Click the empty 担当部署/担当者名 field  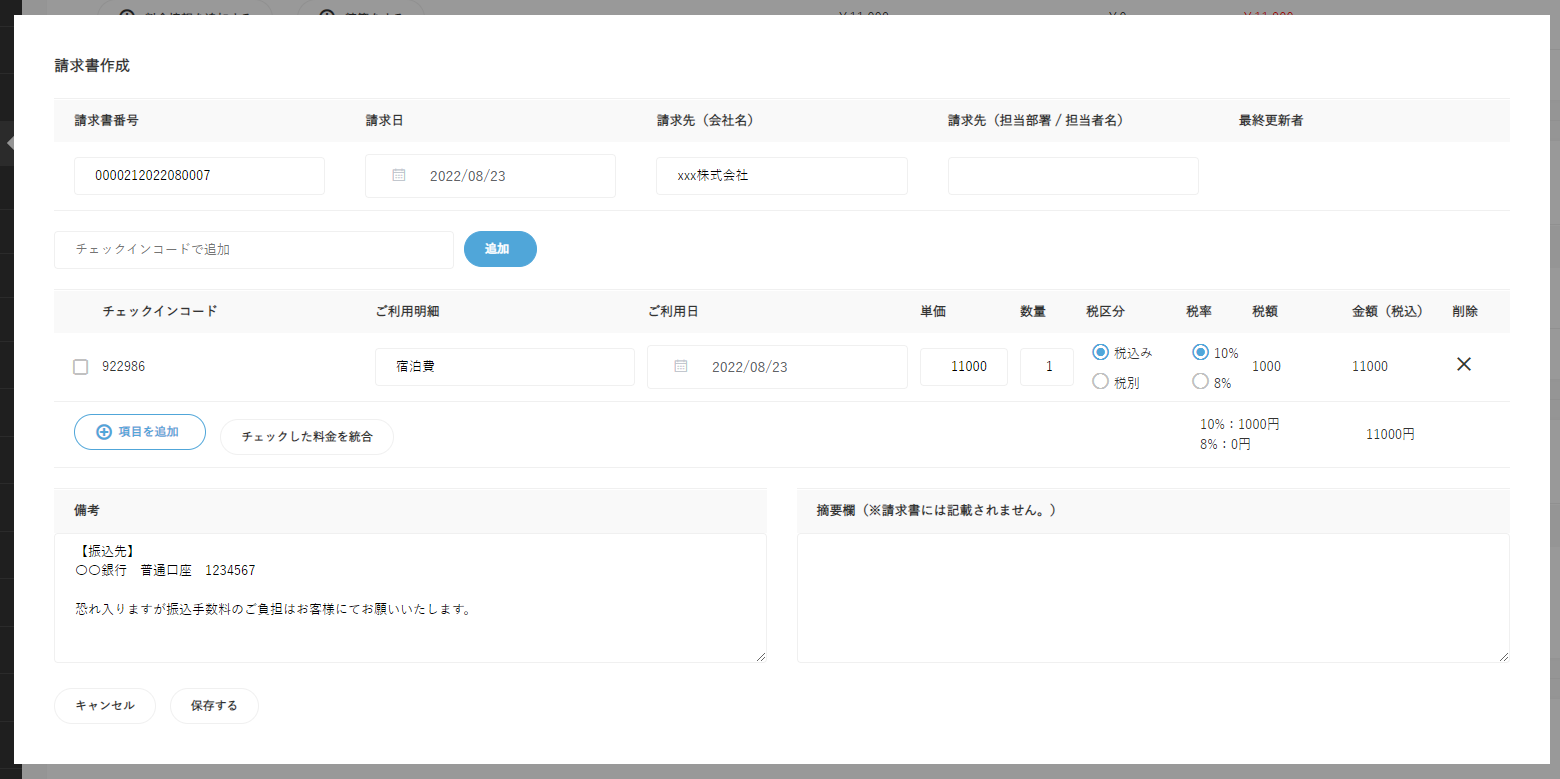pos(1072,176)
